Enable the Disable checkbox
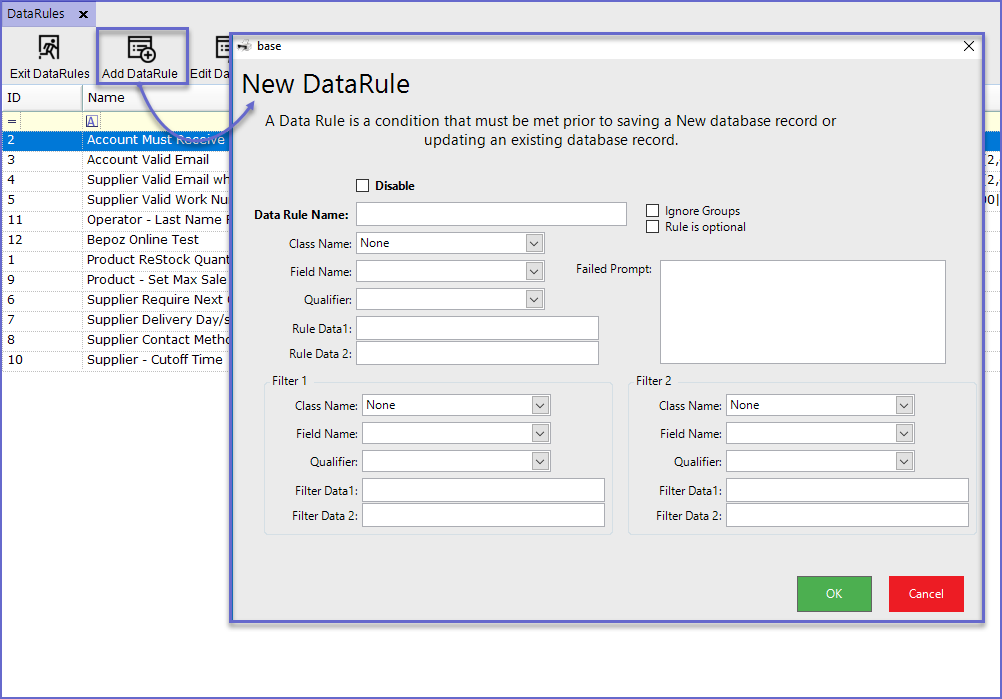This screenshot has height=699, width=1002. tap(363, 185)
